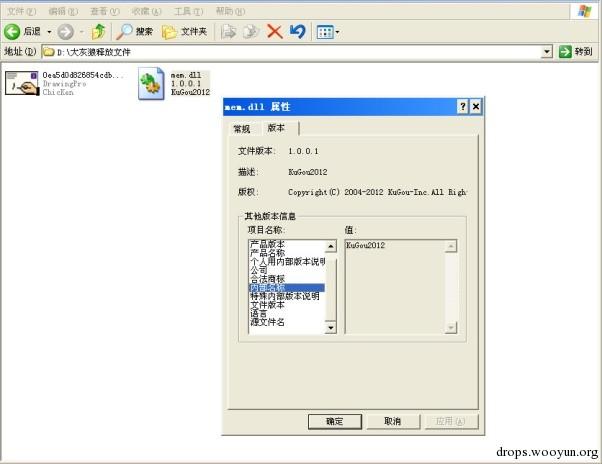This screenshot has width=602, height=464.
Task: Click item list scroll-down arrow
Action: (x=331, y=328)
